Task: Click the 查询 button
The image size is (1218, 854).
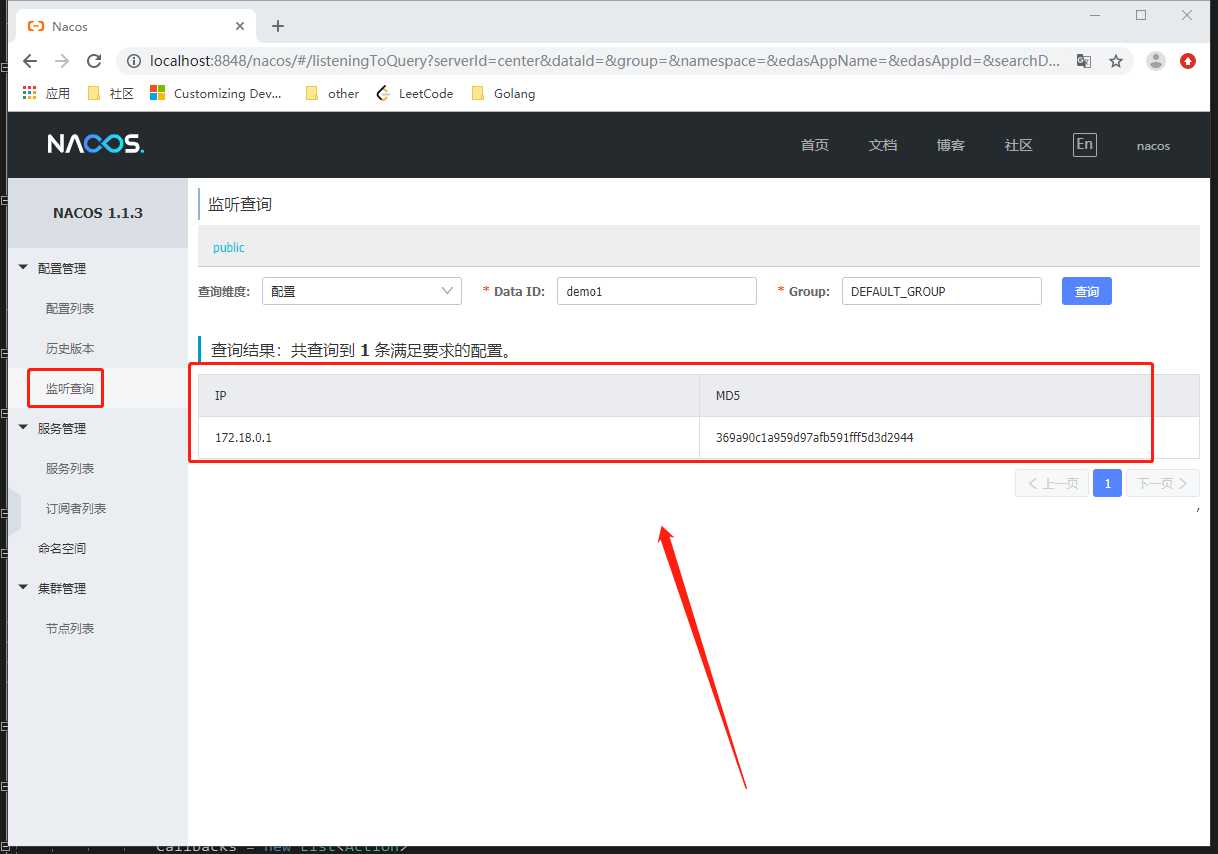Action: click(1087, 291)
